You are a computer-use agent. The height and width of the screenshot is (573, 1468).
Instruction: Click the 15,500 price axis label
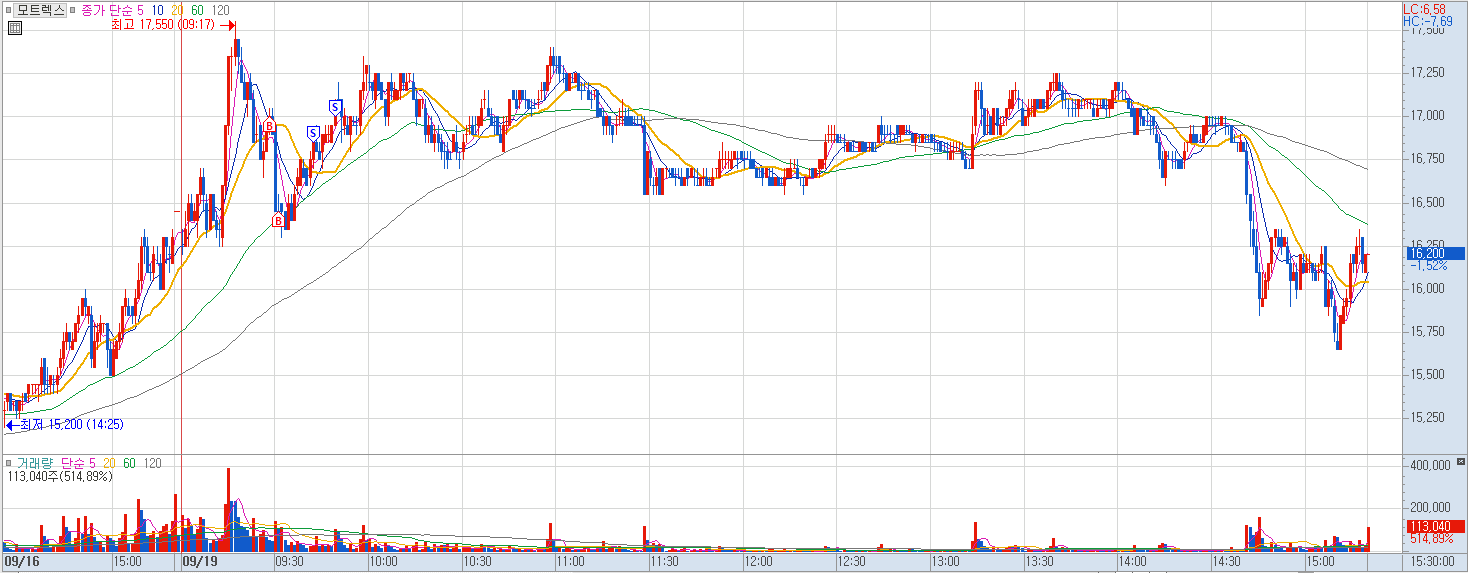coord(1427,375)
